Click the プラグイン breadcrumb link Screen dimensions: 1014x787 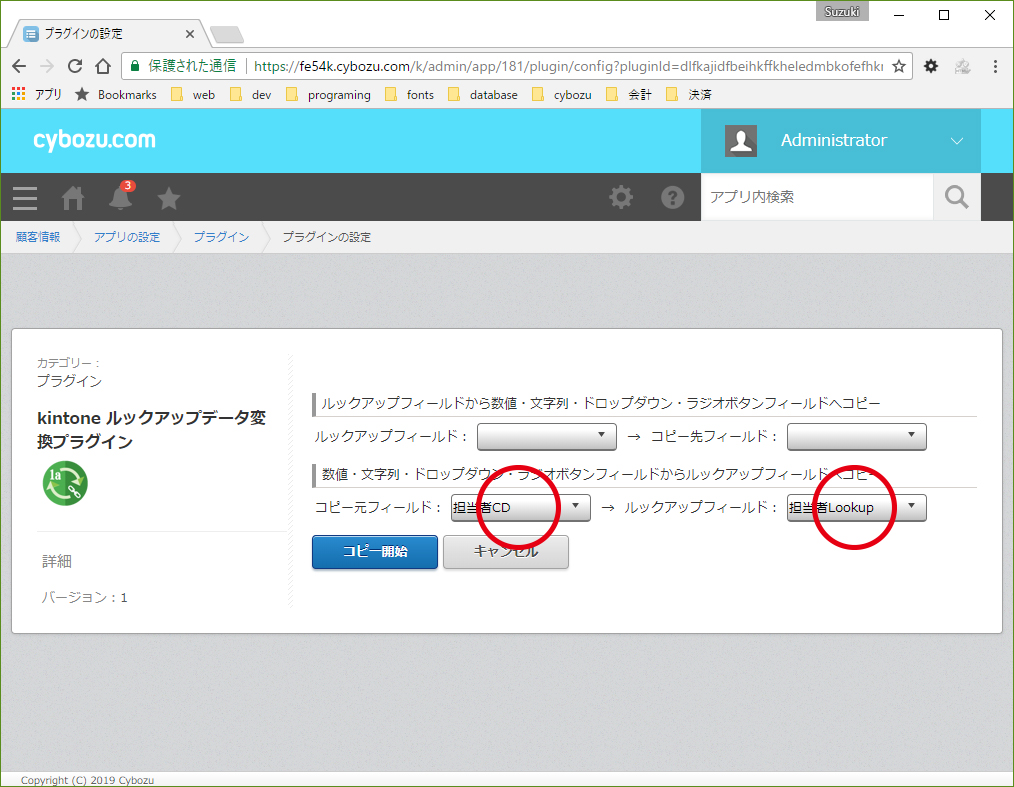(221, 237)
